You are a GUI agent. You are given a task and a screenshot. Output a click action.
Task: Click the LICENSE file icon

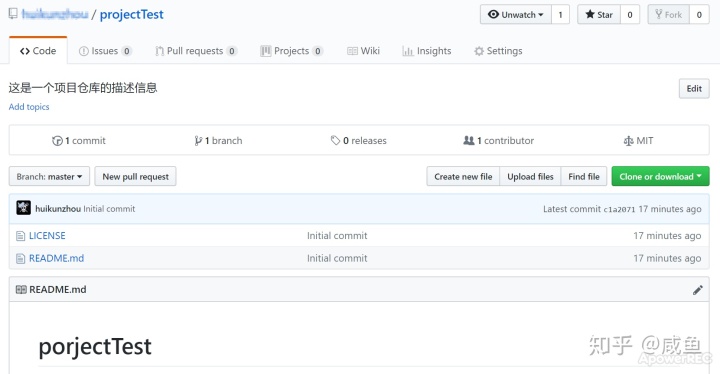(x=20, y=236)
